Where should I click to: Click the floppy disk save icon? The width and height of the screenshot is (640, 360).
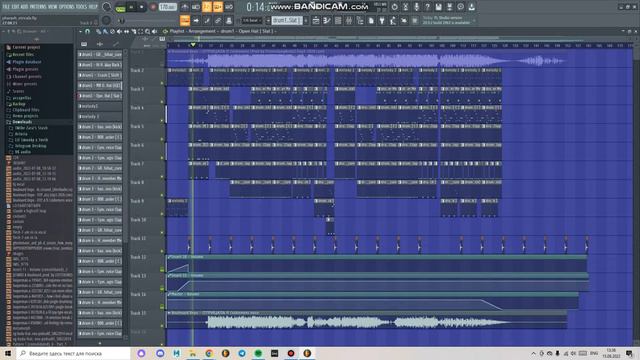pos(438,7)
